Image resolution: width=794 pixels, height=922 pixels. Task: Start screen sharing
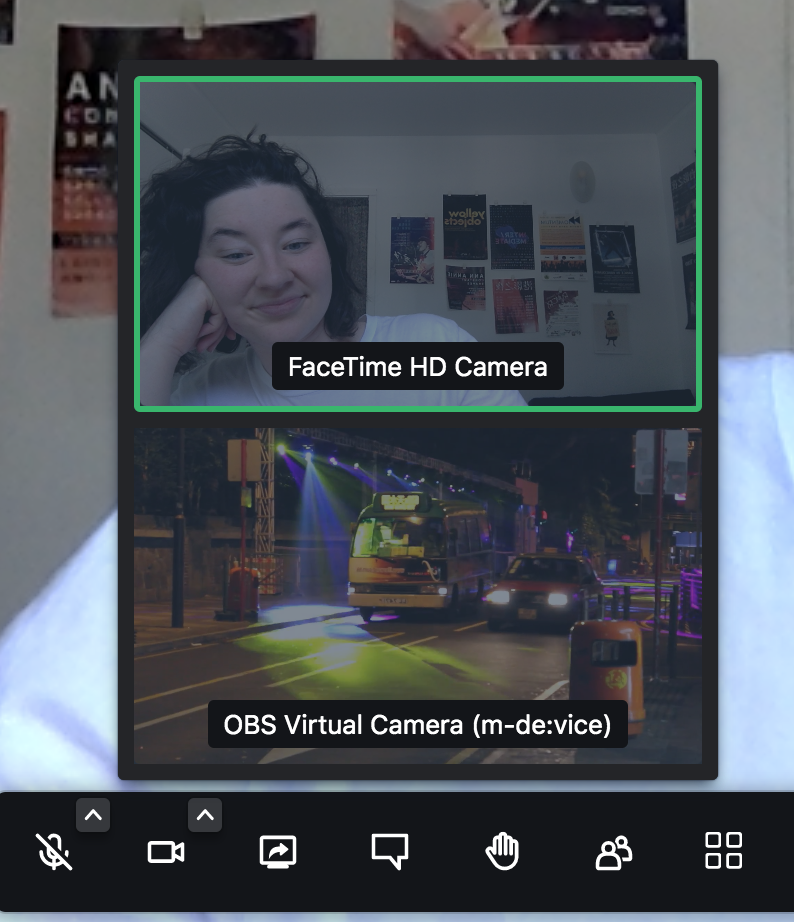pos(278,851)
